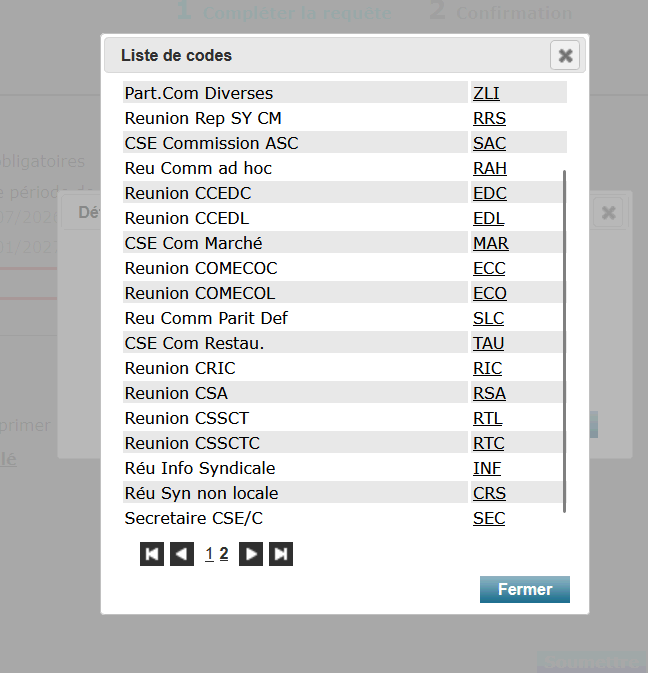Click the Réu Syn non locale label
Screen dimensions: 648x673
click(x=201, y=493)
